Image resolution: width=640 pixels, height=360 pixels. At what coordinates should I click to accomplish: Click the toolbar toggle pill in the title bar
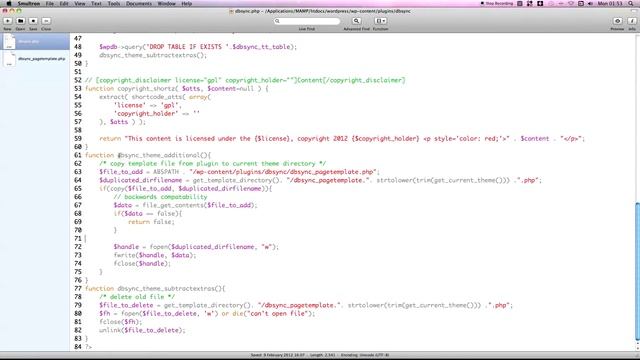click(634, 11)
